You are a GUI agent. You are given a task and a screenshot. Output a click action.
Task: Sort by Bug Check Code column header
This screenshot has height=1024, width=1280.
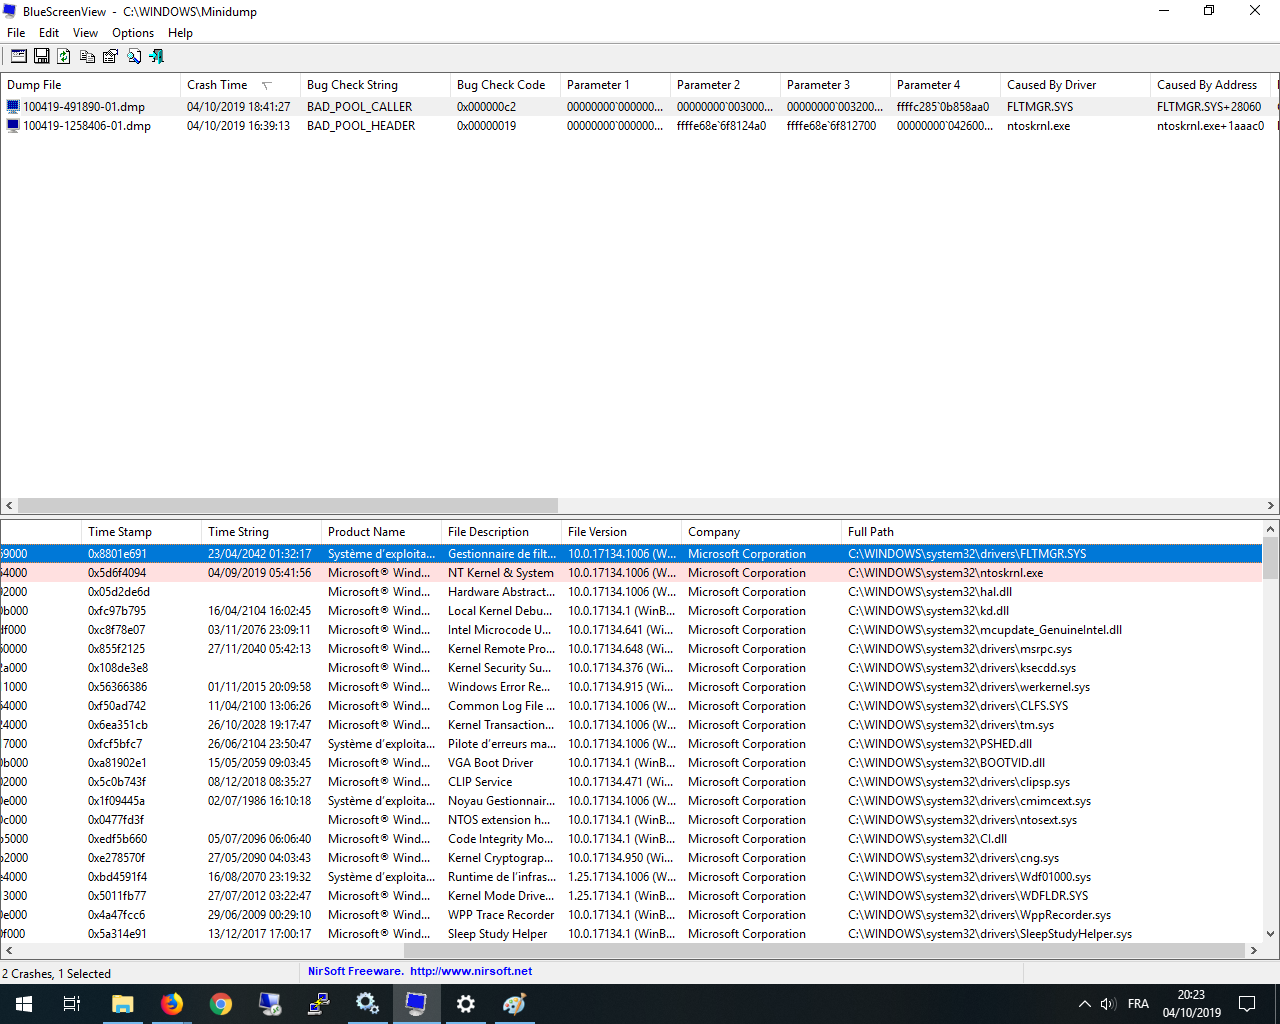[x=505, y=85]
